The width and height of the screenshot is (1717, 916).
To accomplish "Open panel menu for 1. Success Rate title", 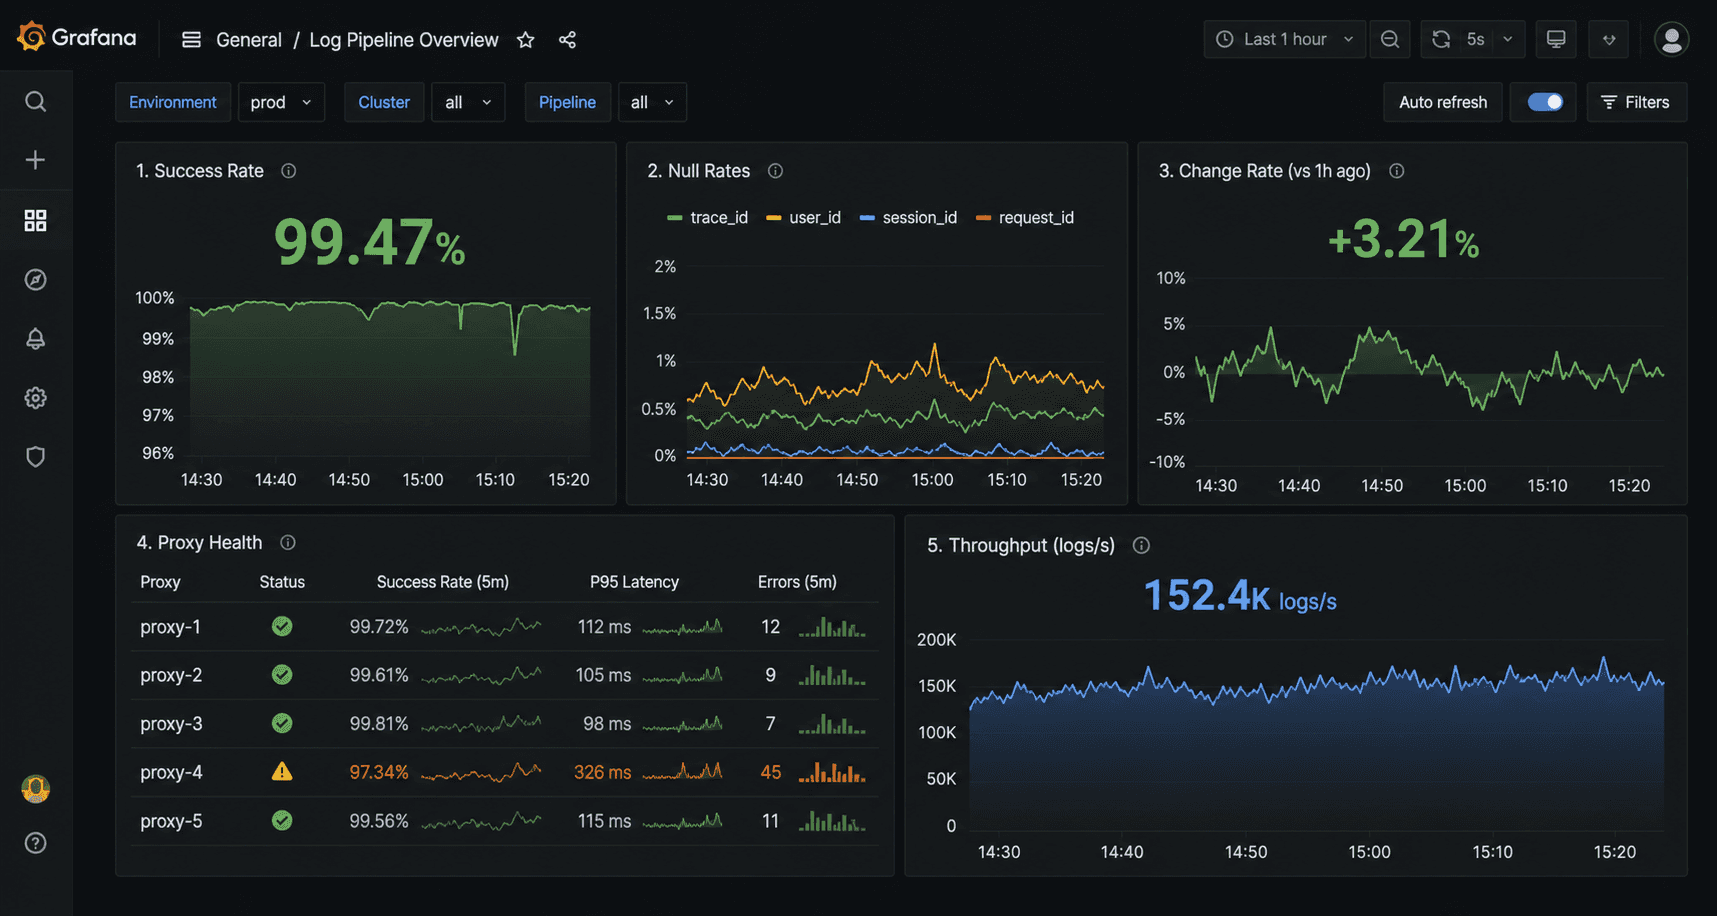I will tap(200, 171).
